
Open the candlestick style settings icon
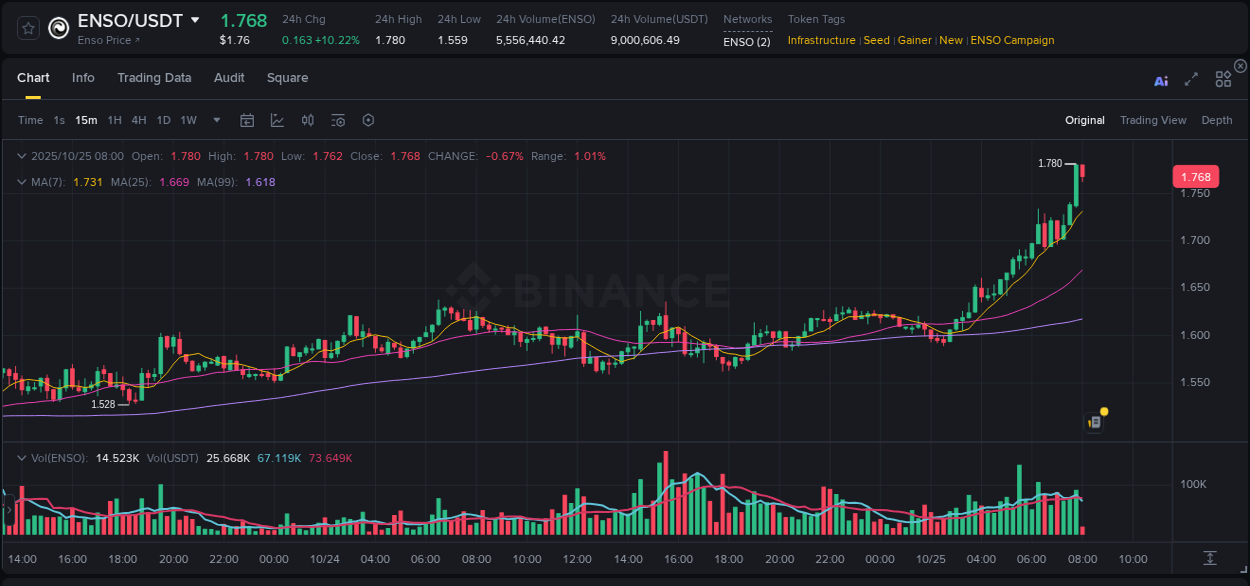click(x=307, y=120)
